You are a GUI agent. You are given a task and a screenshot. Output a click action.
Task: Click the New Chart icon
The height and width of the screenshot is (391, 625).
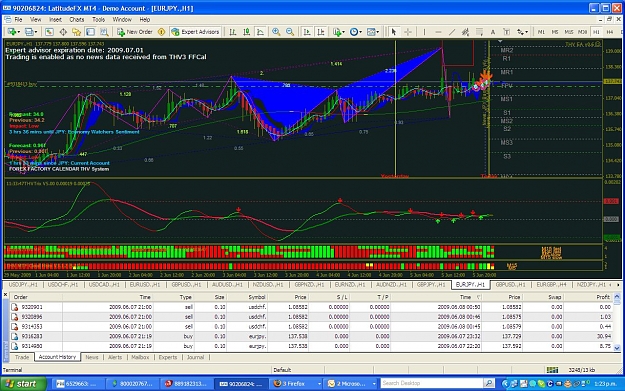(11, 32)
